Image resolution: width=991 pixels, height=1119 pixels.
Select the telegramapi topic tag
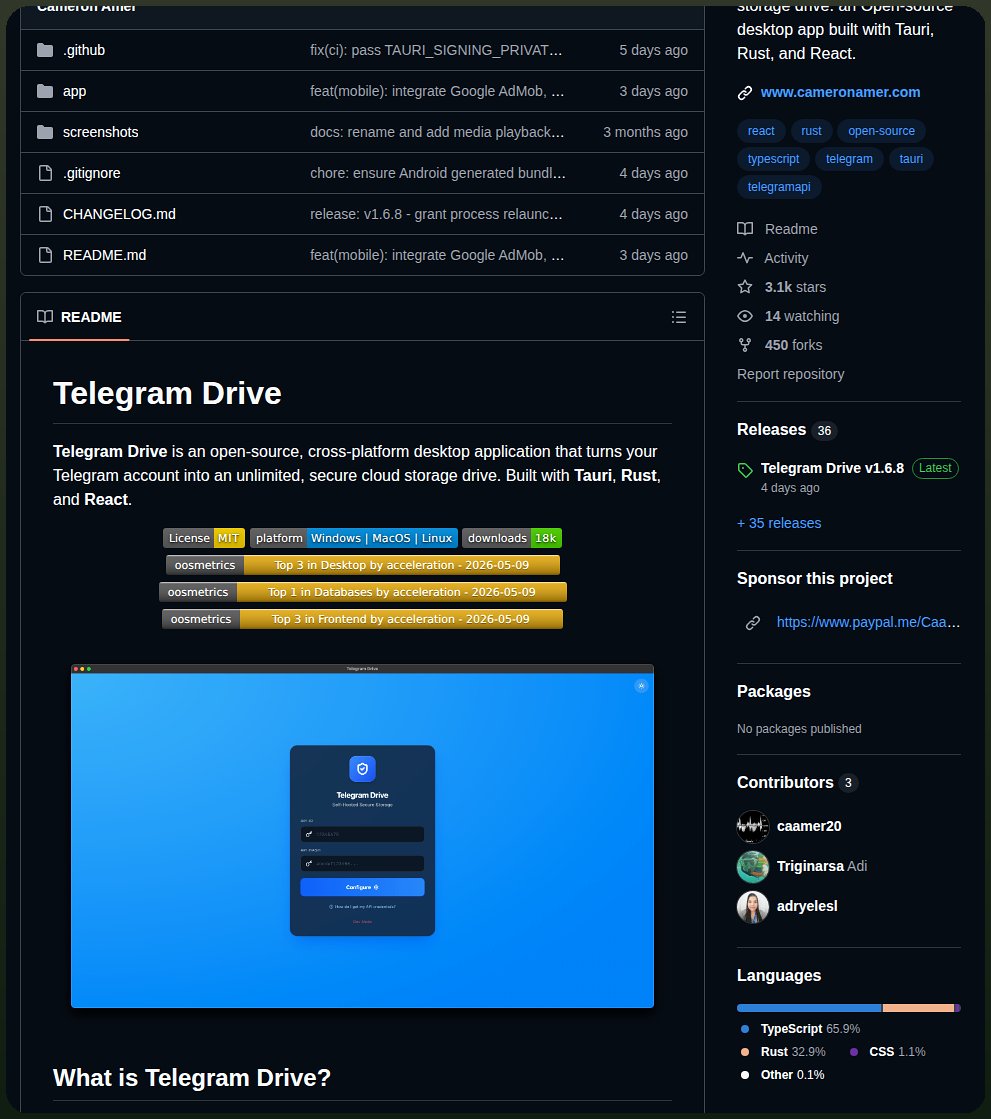779,187
